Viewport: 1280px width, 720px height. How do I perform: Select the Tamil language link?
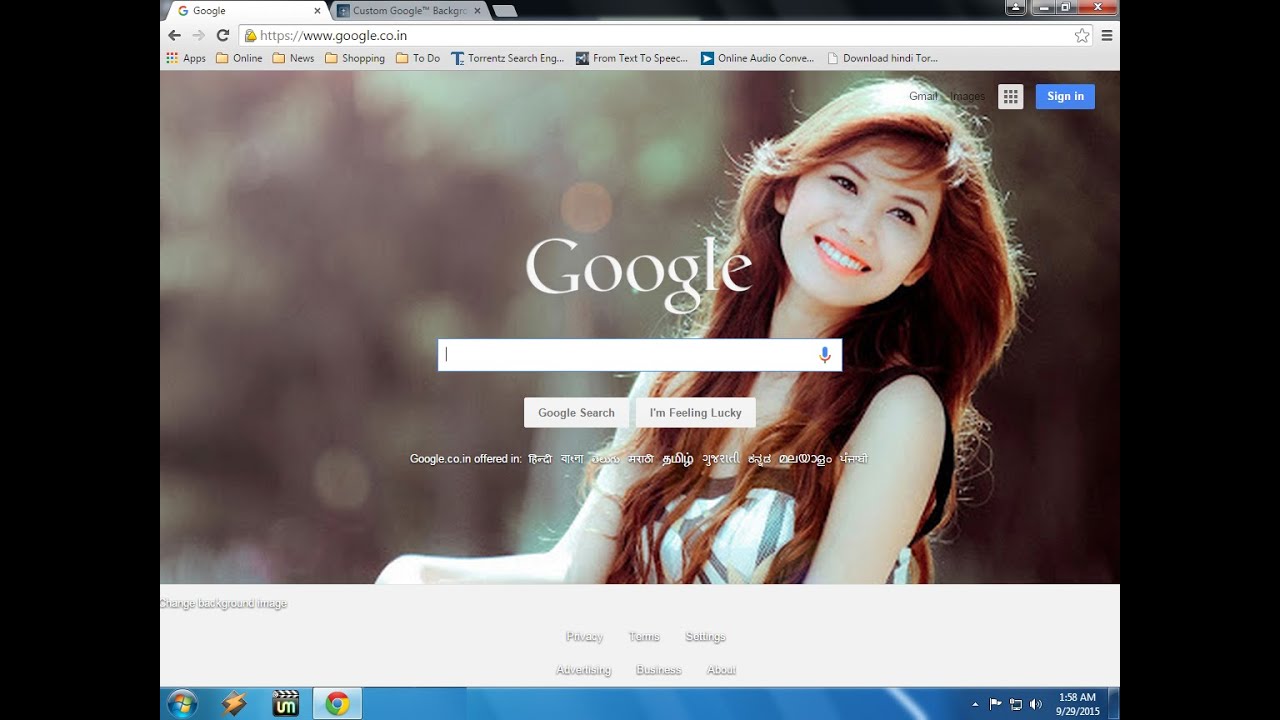(677, 459)
